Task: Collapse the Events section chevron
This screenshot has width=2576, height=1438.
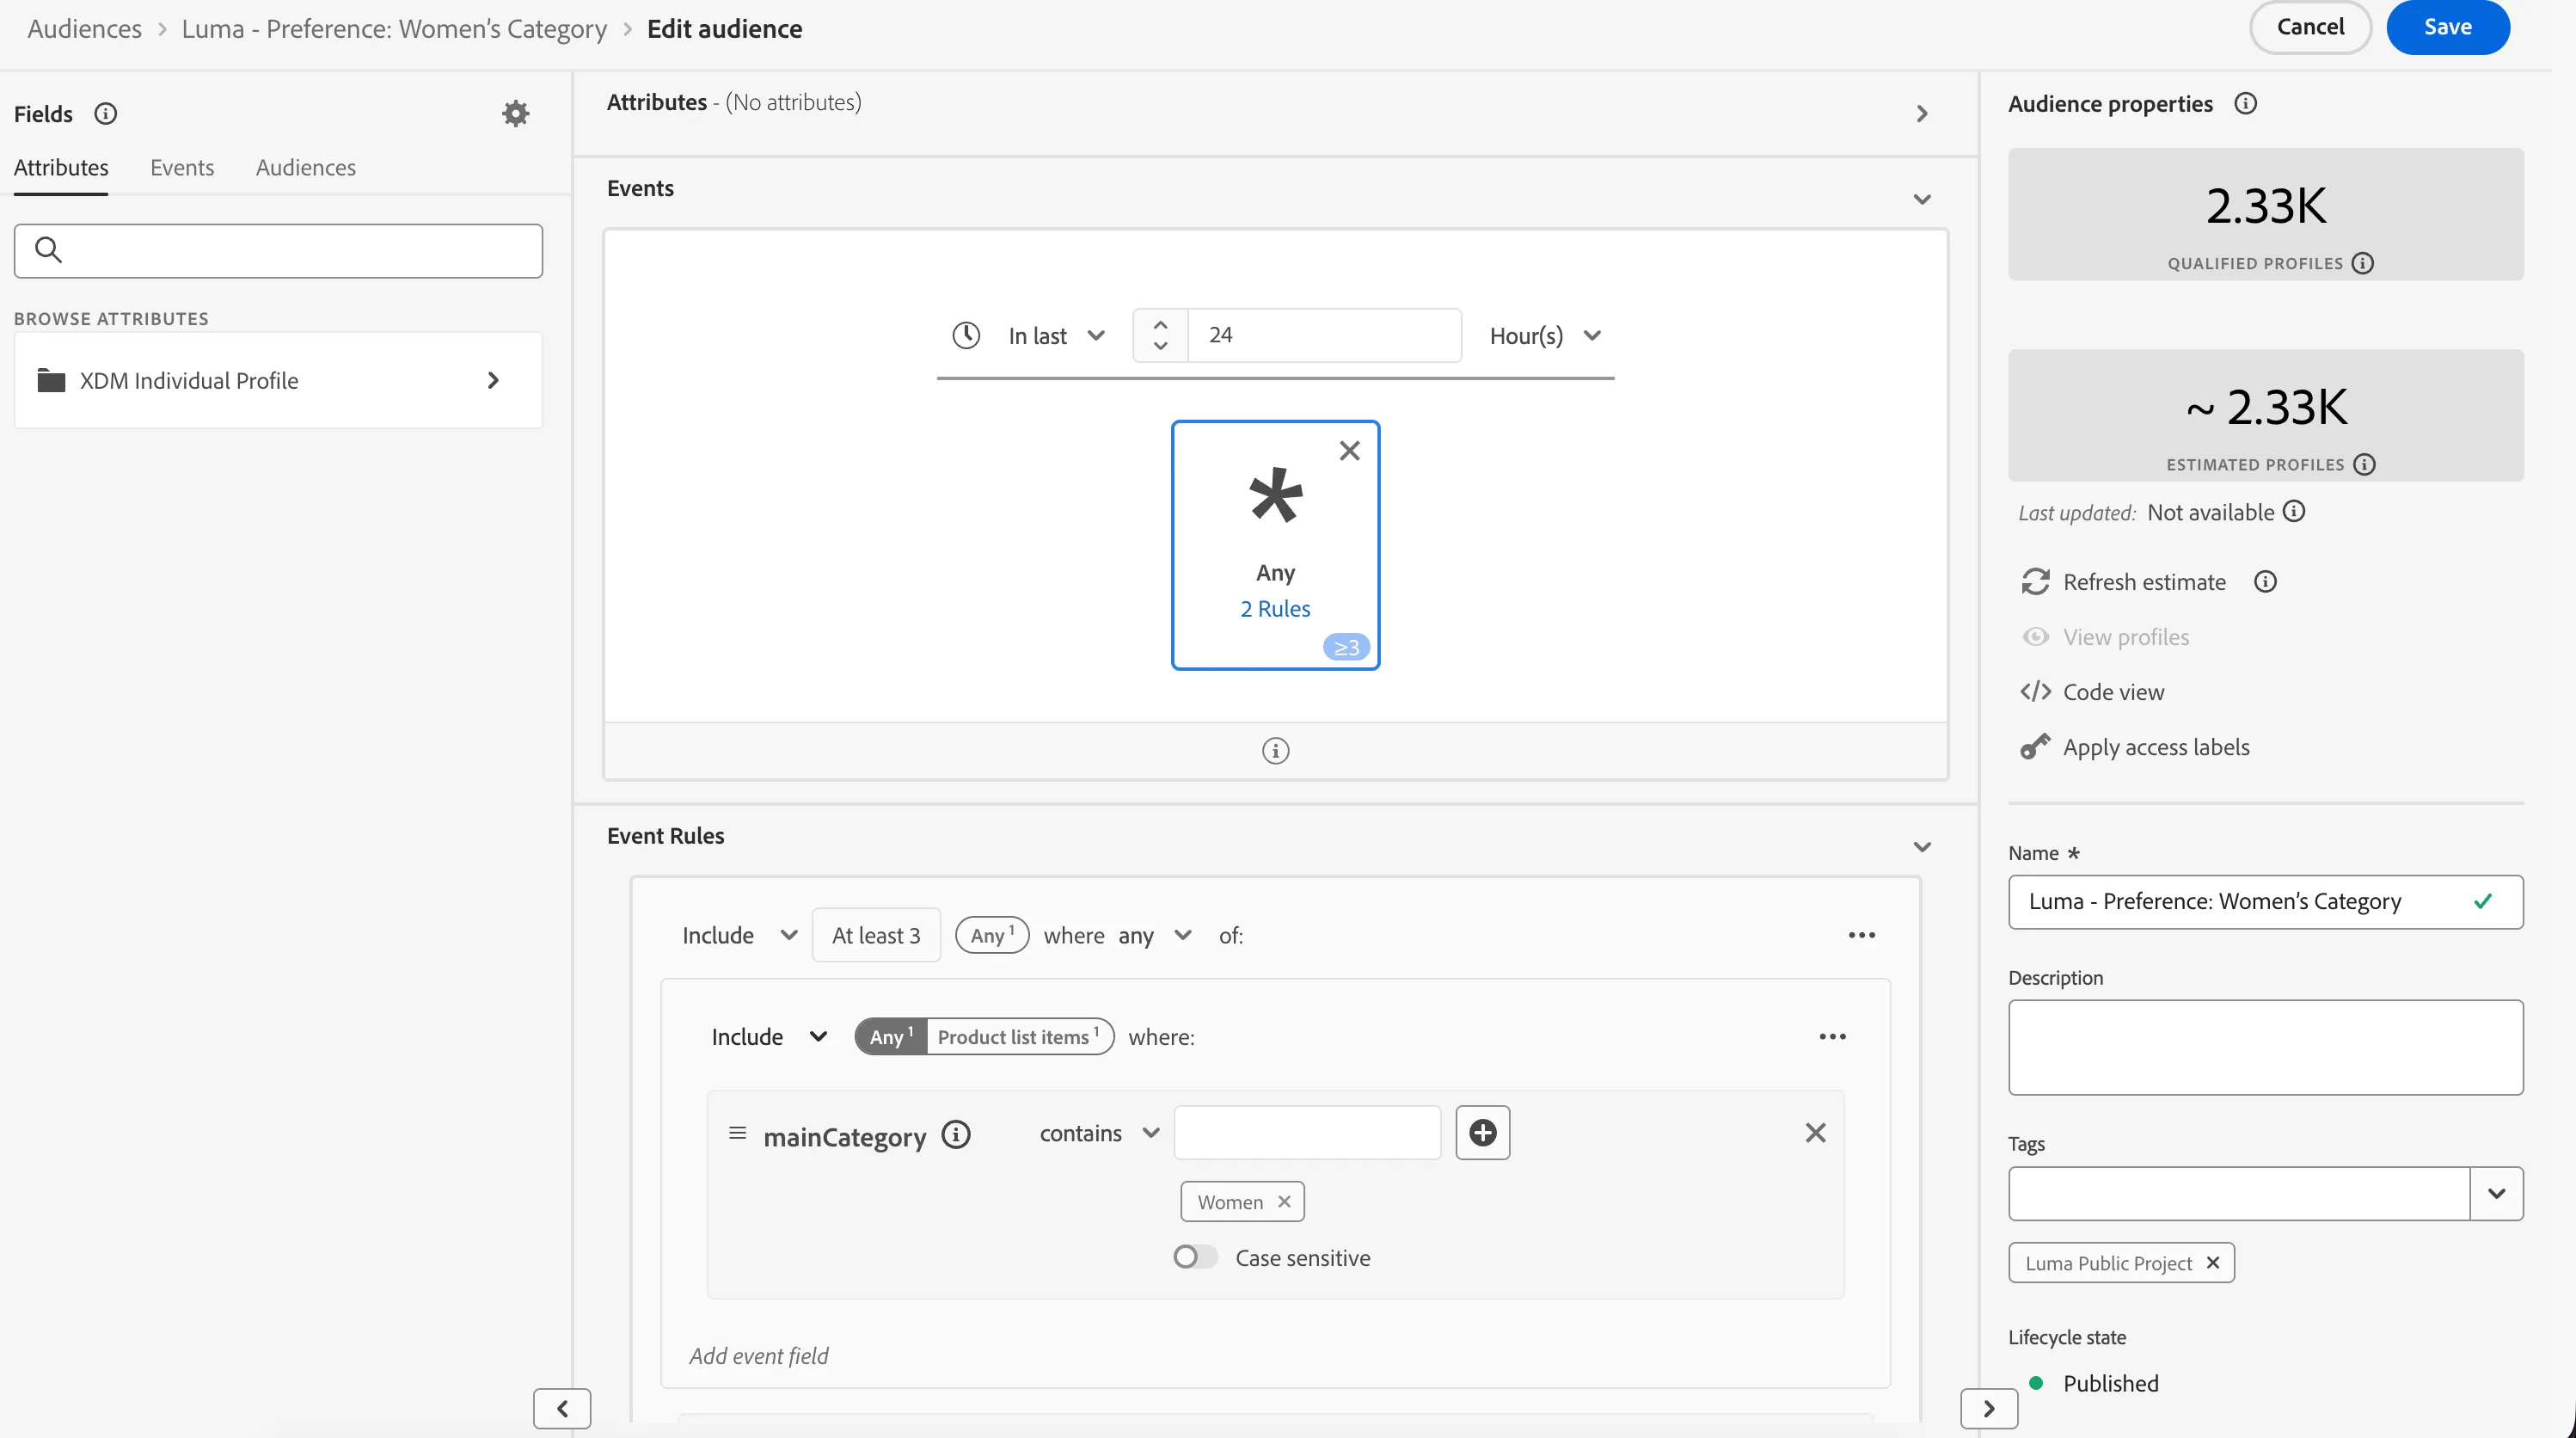Action: click(1921, 200)
